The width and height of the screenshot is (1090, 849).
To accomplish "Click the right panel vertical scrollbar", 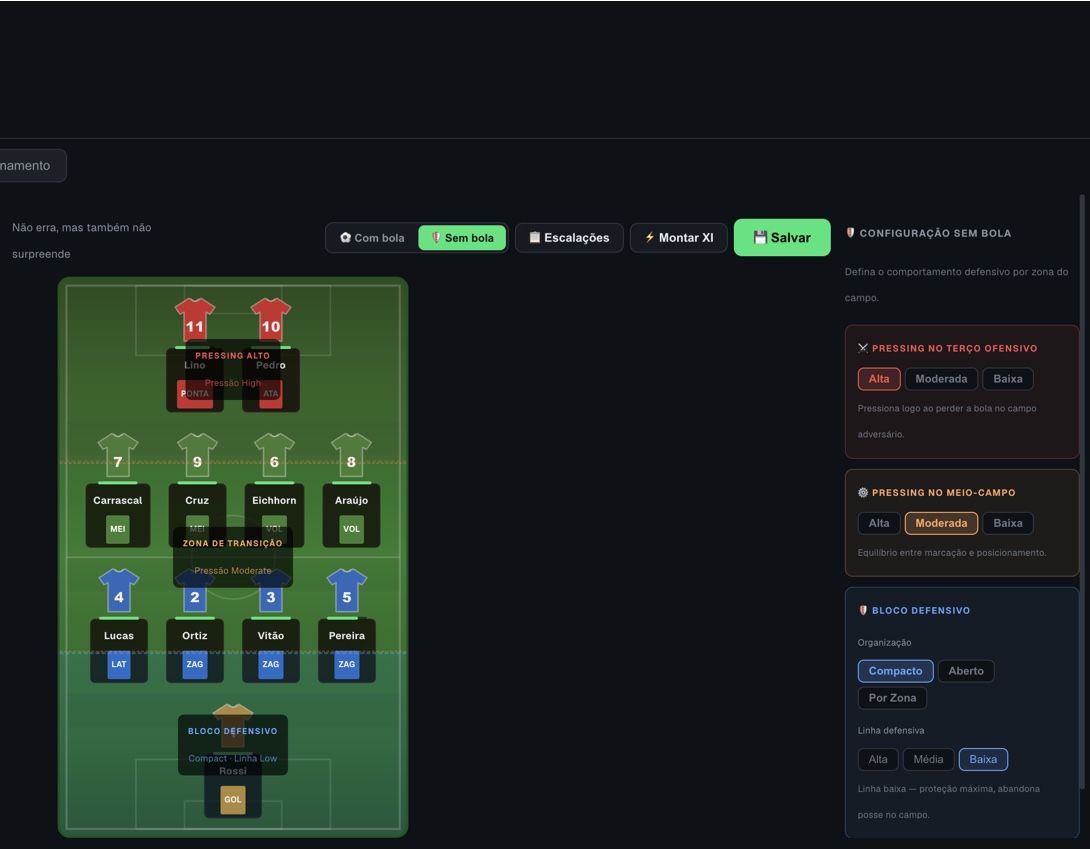I will click(1082, 492).
